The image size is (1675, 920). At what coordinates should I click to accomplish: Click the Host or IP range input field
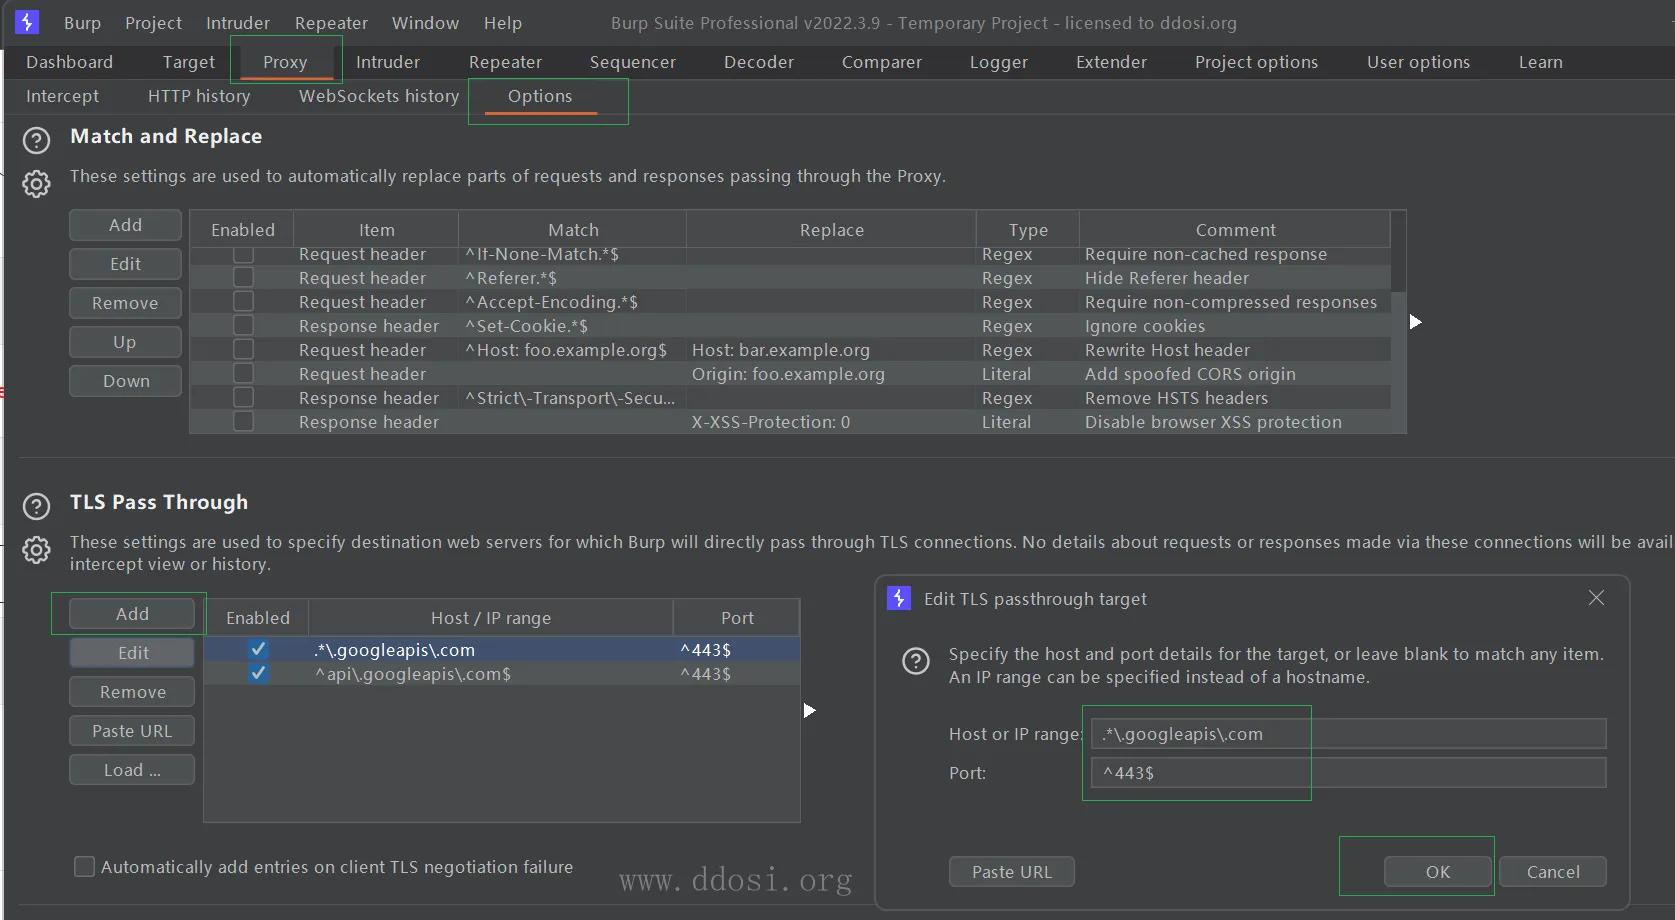coord(1348,734)
